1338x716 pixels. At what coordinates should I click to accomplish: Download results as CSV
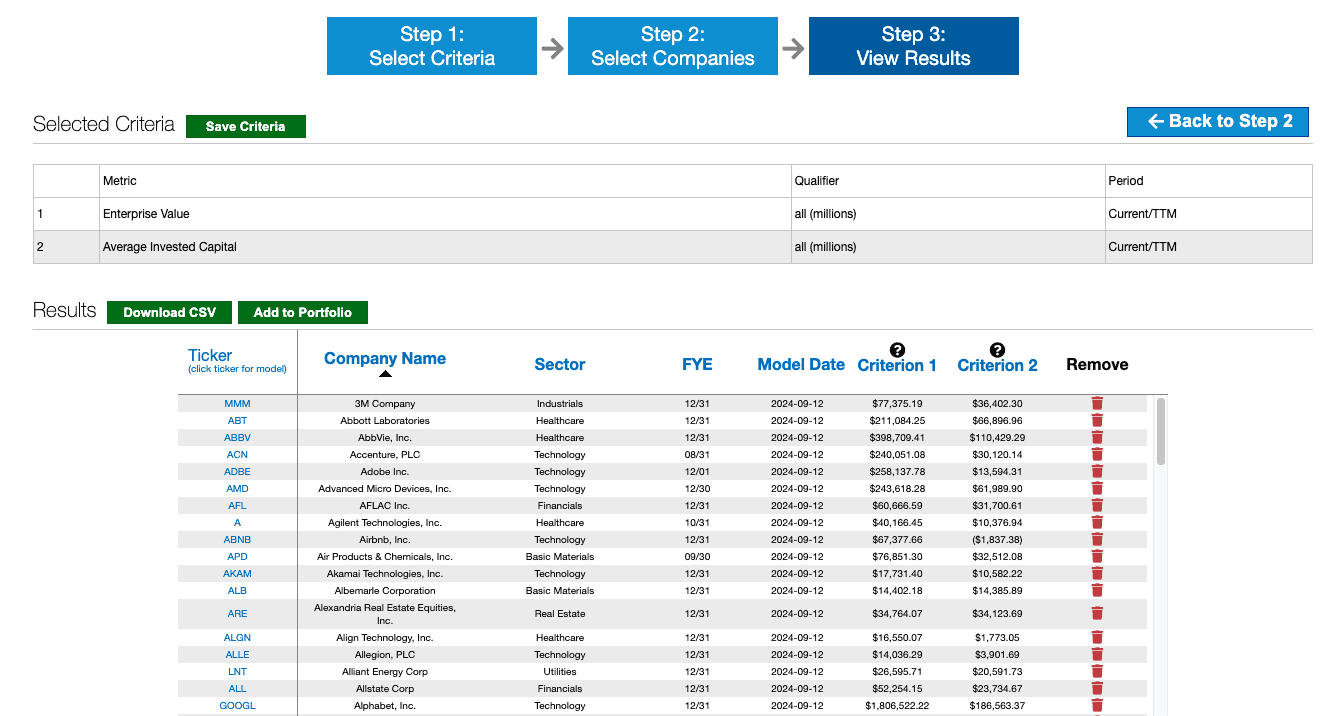tap(169, 313)
